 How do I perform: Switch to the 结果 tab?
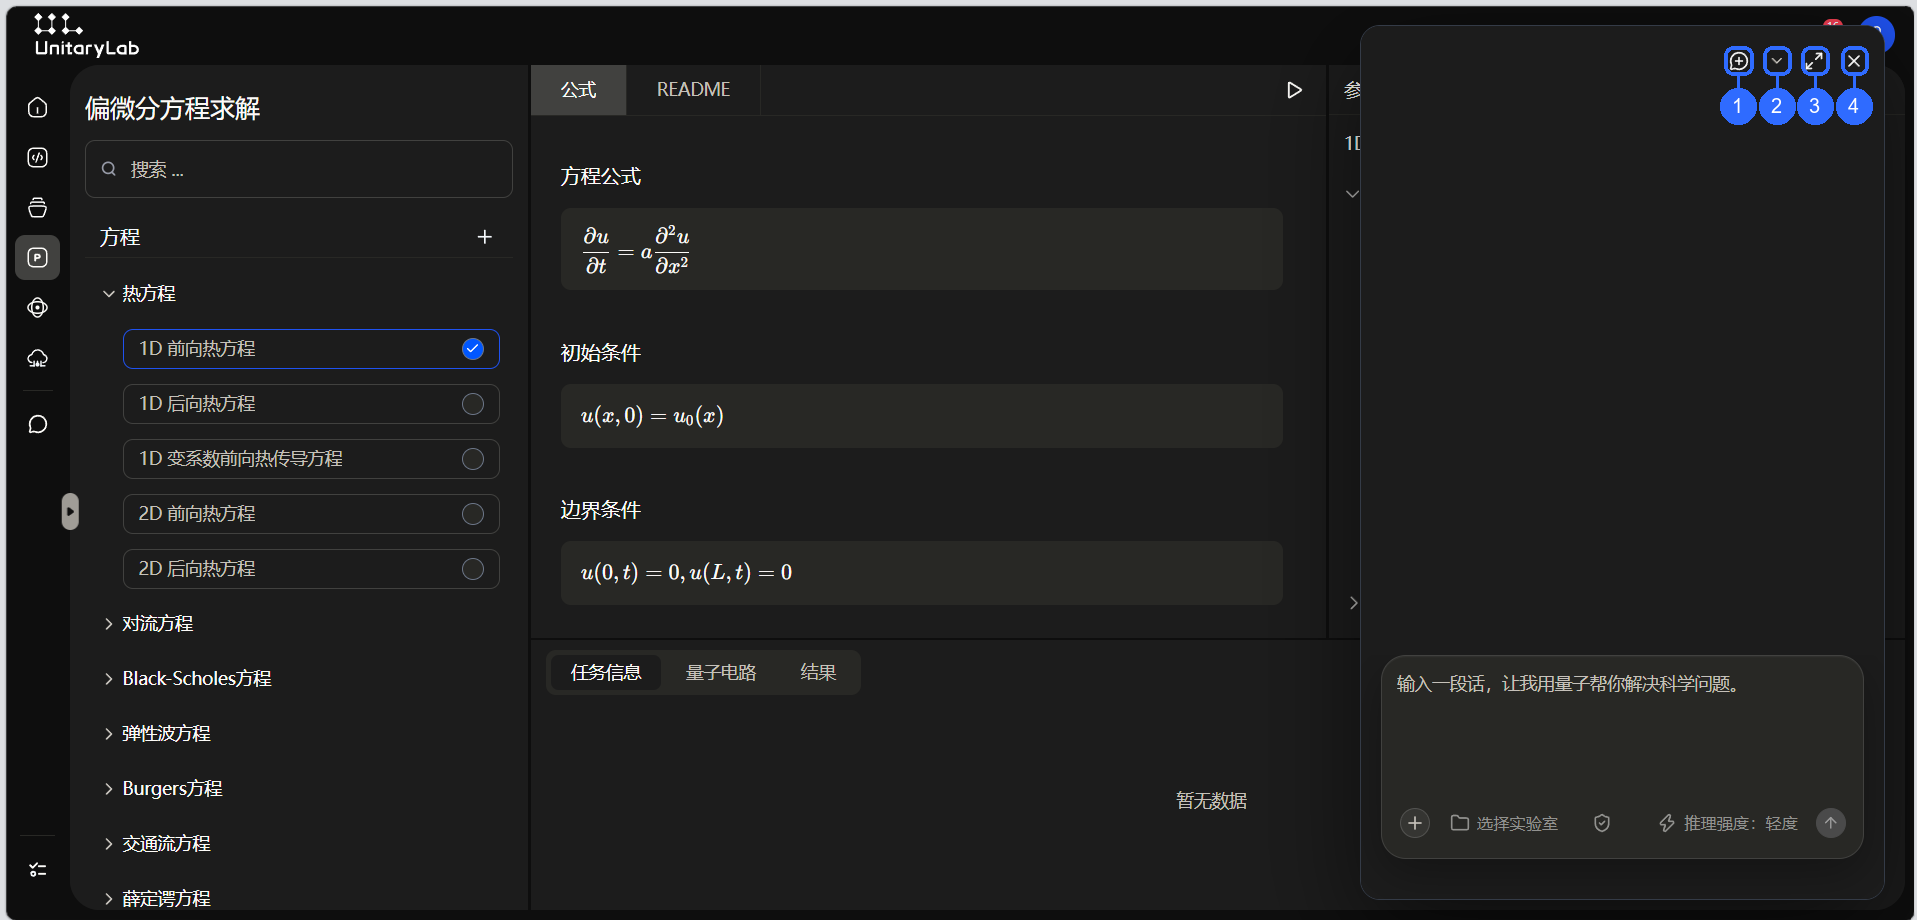click(818, 673)
